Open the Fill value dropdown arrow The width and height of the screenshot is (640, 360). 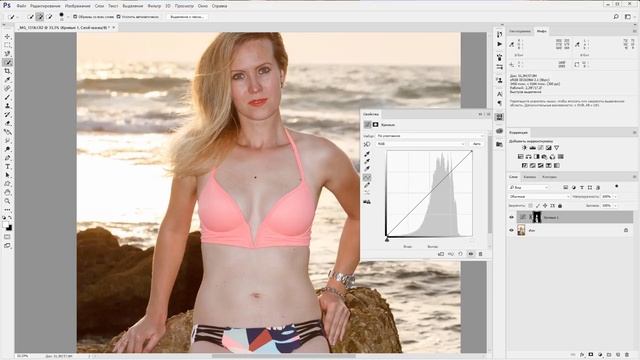click(616, 206)
